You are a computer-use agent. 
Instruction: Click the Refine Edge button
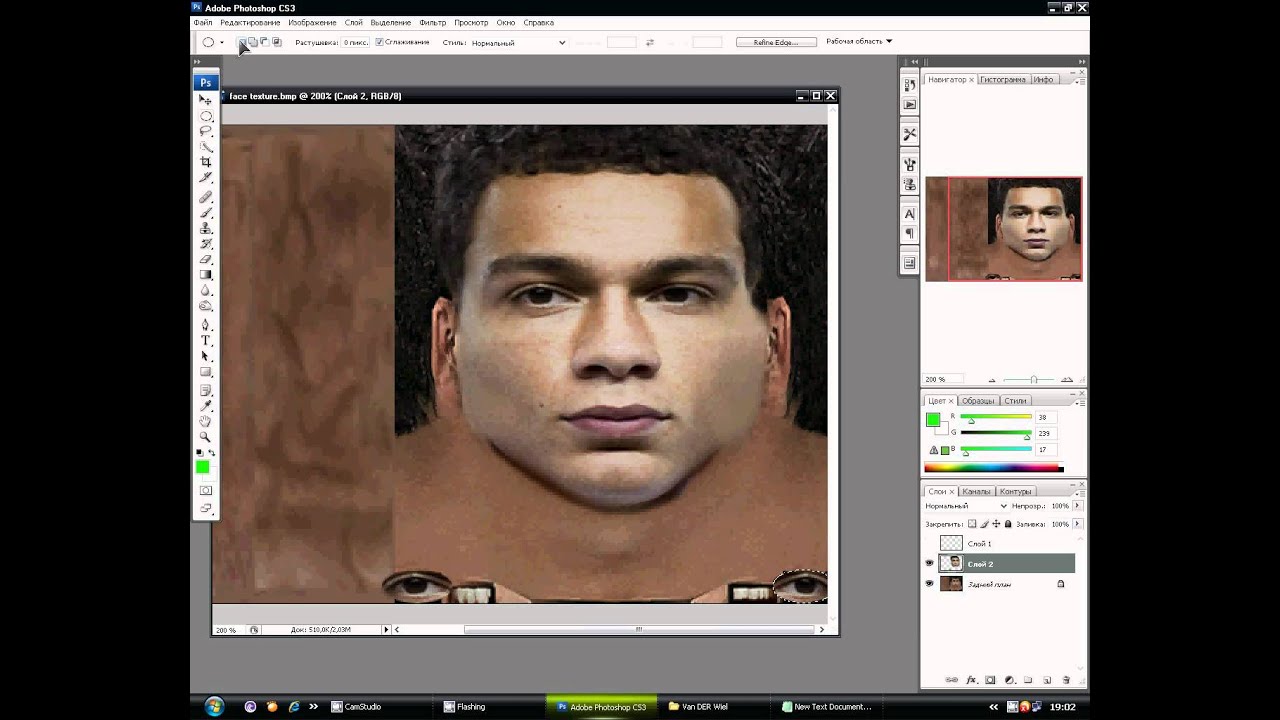(776, 42)
